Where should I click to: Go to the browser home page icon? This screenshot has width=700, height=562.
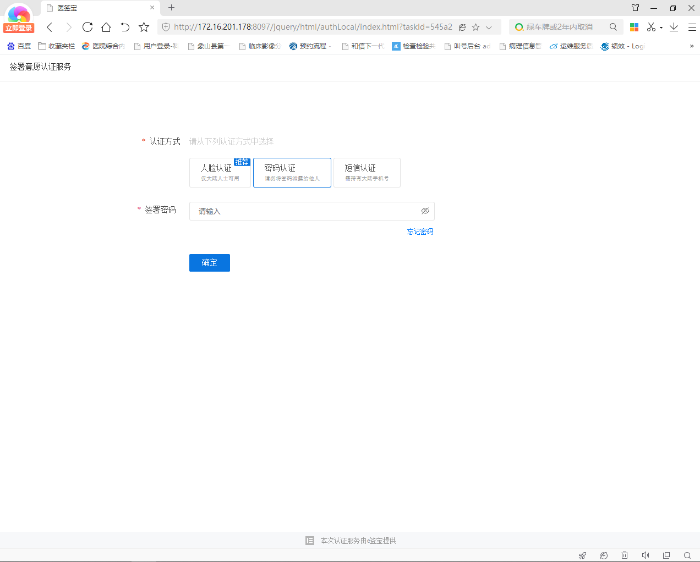click(x=106, y=27)
